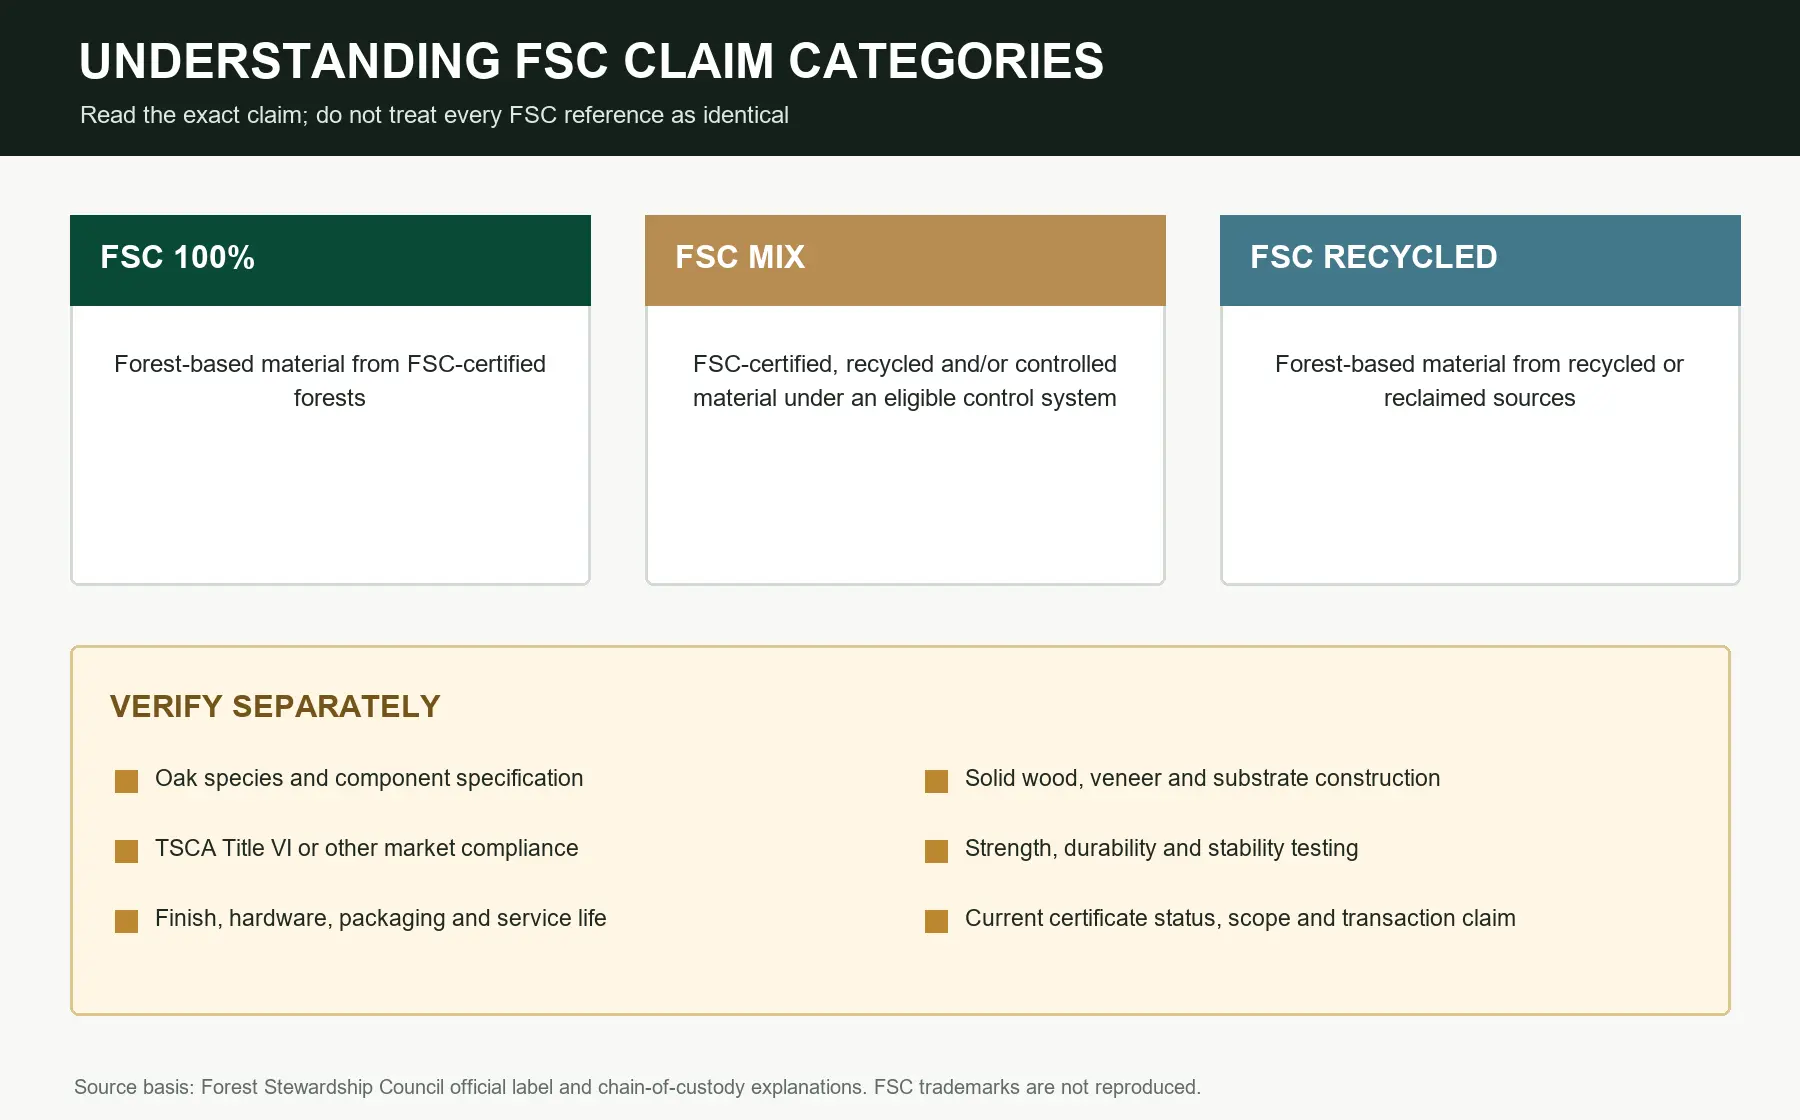Click the eligible control system description

click(905, 381)
